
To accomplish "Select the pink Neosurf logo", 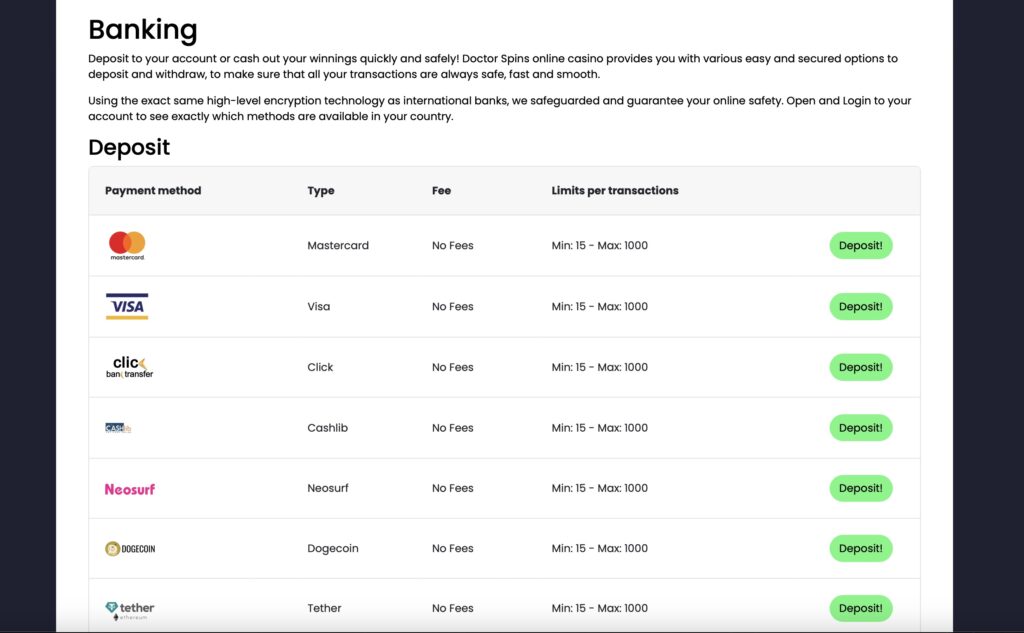I will 130,489.
